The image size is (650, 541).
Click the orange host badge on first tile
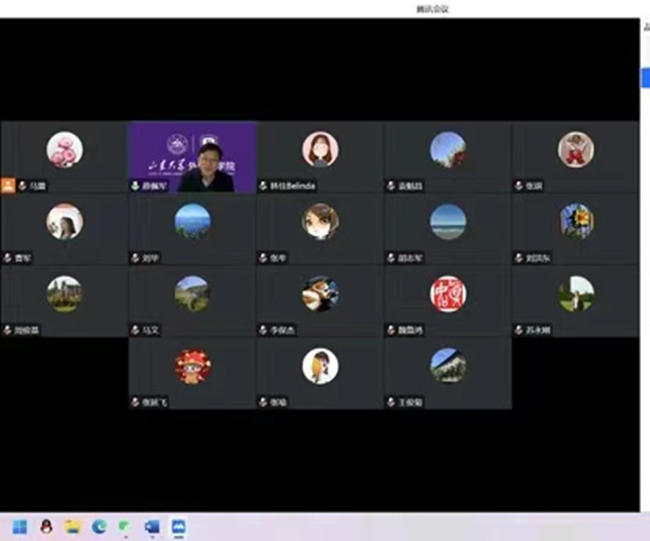point(8,186)
